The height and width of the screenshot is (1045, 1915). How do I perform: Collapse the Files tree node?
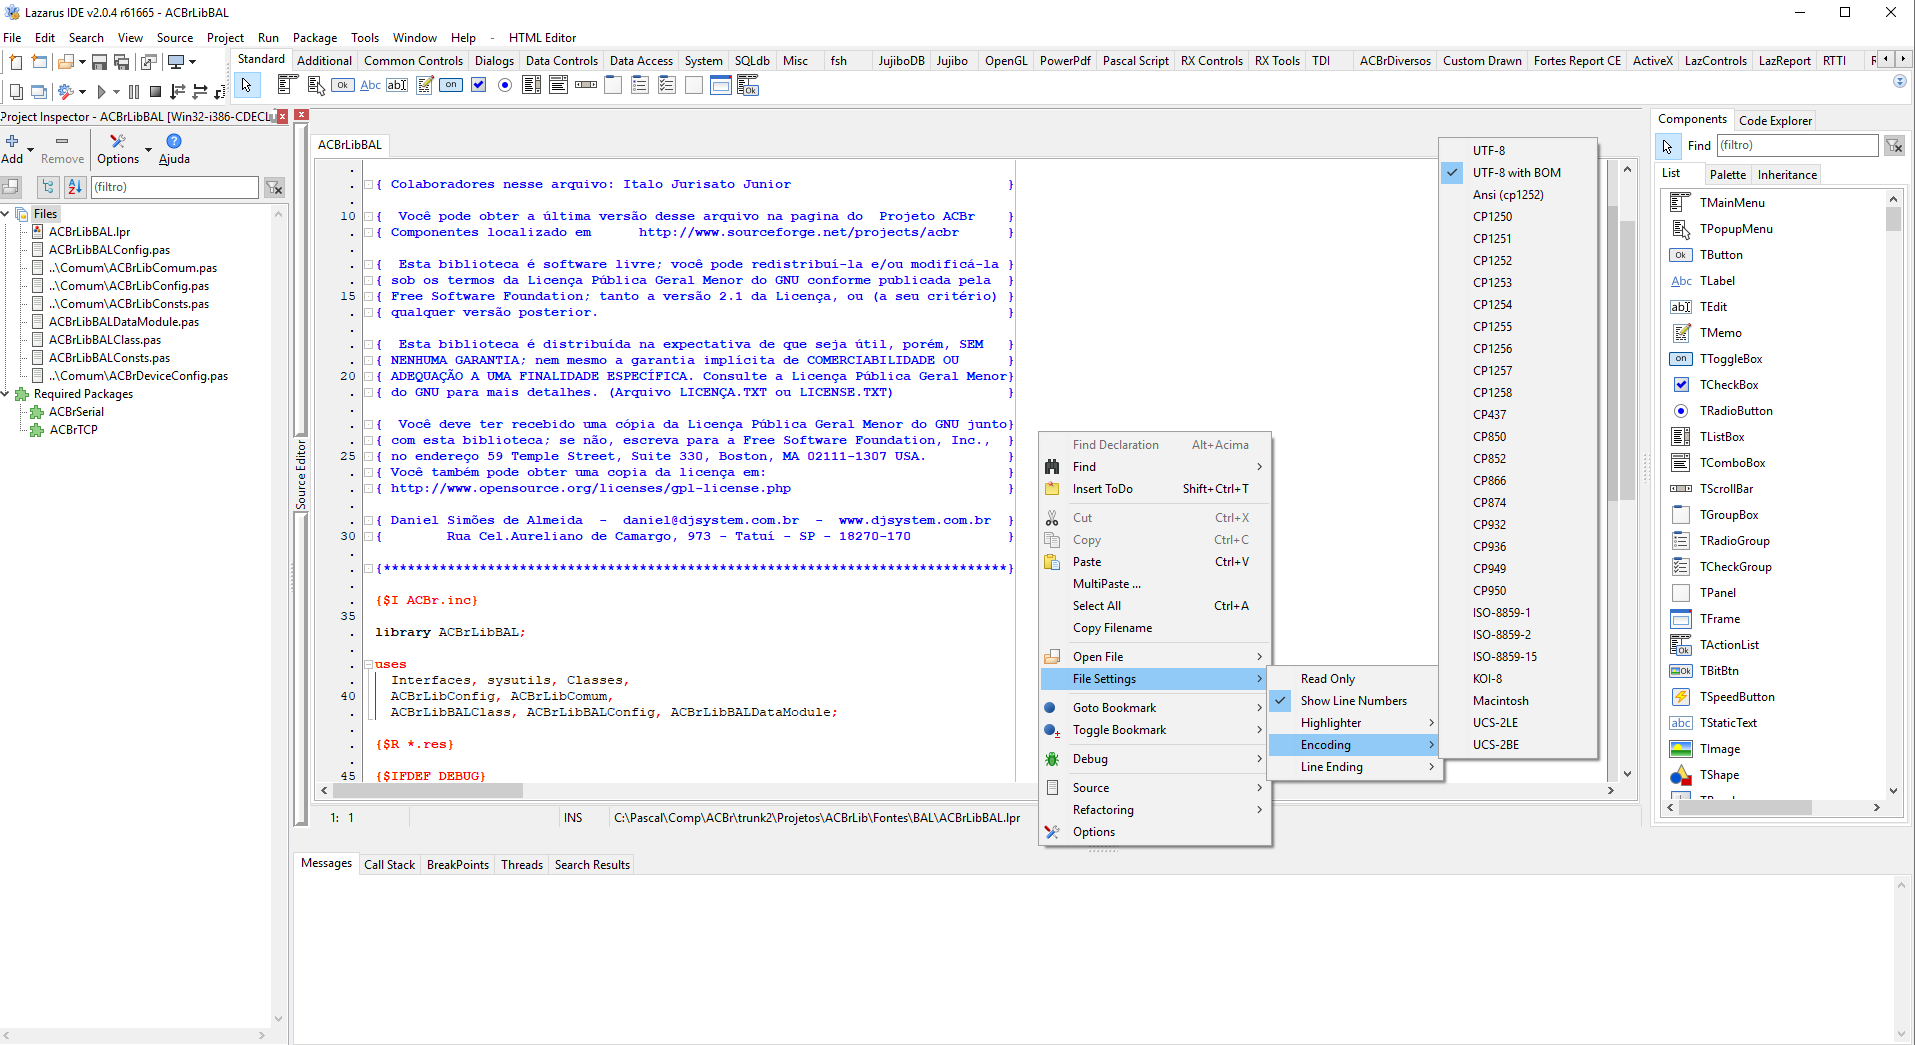point(6,214)
